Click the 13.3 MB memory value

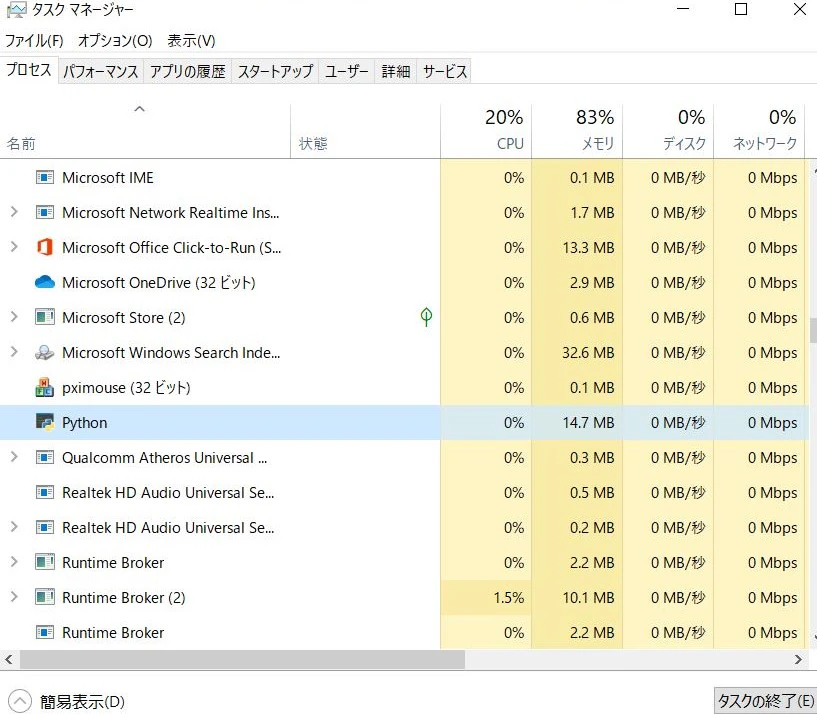coord(588,248)
